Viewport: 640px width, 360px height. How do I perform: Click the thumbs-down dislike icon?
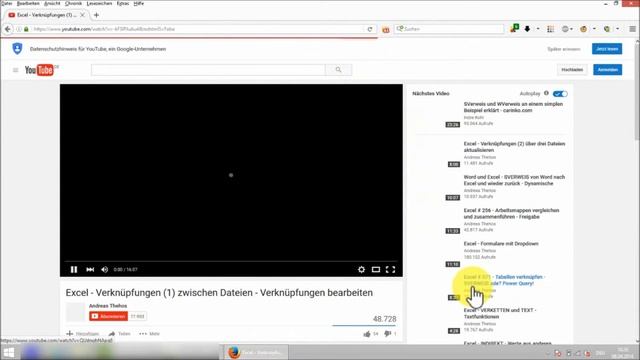pos(387,334)
